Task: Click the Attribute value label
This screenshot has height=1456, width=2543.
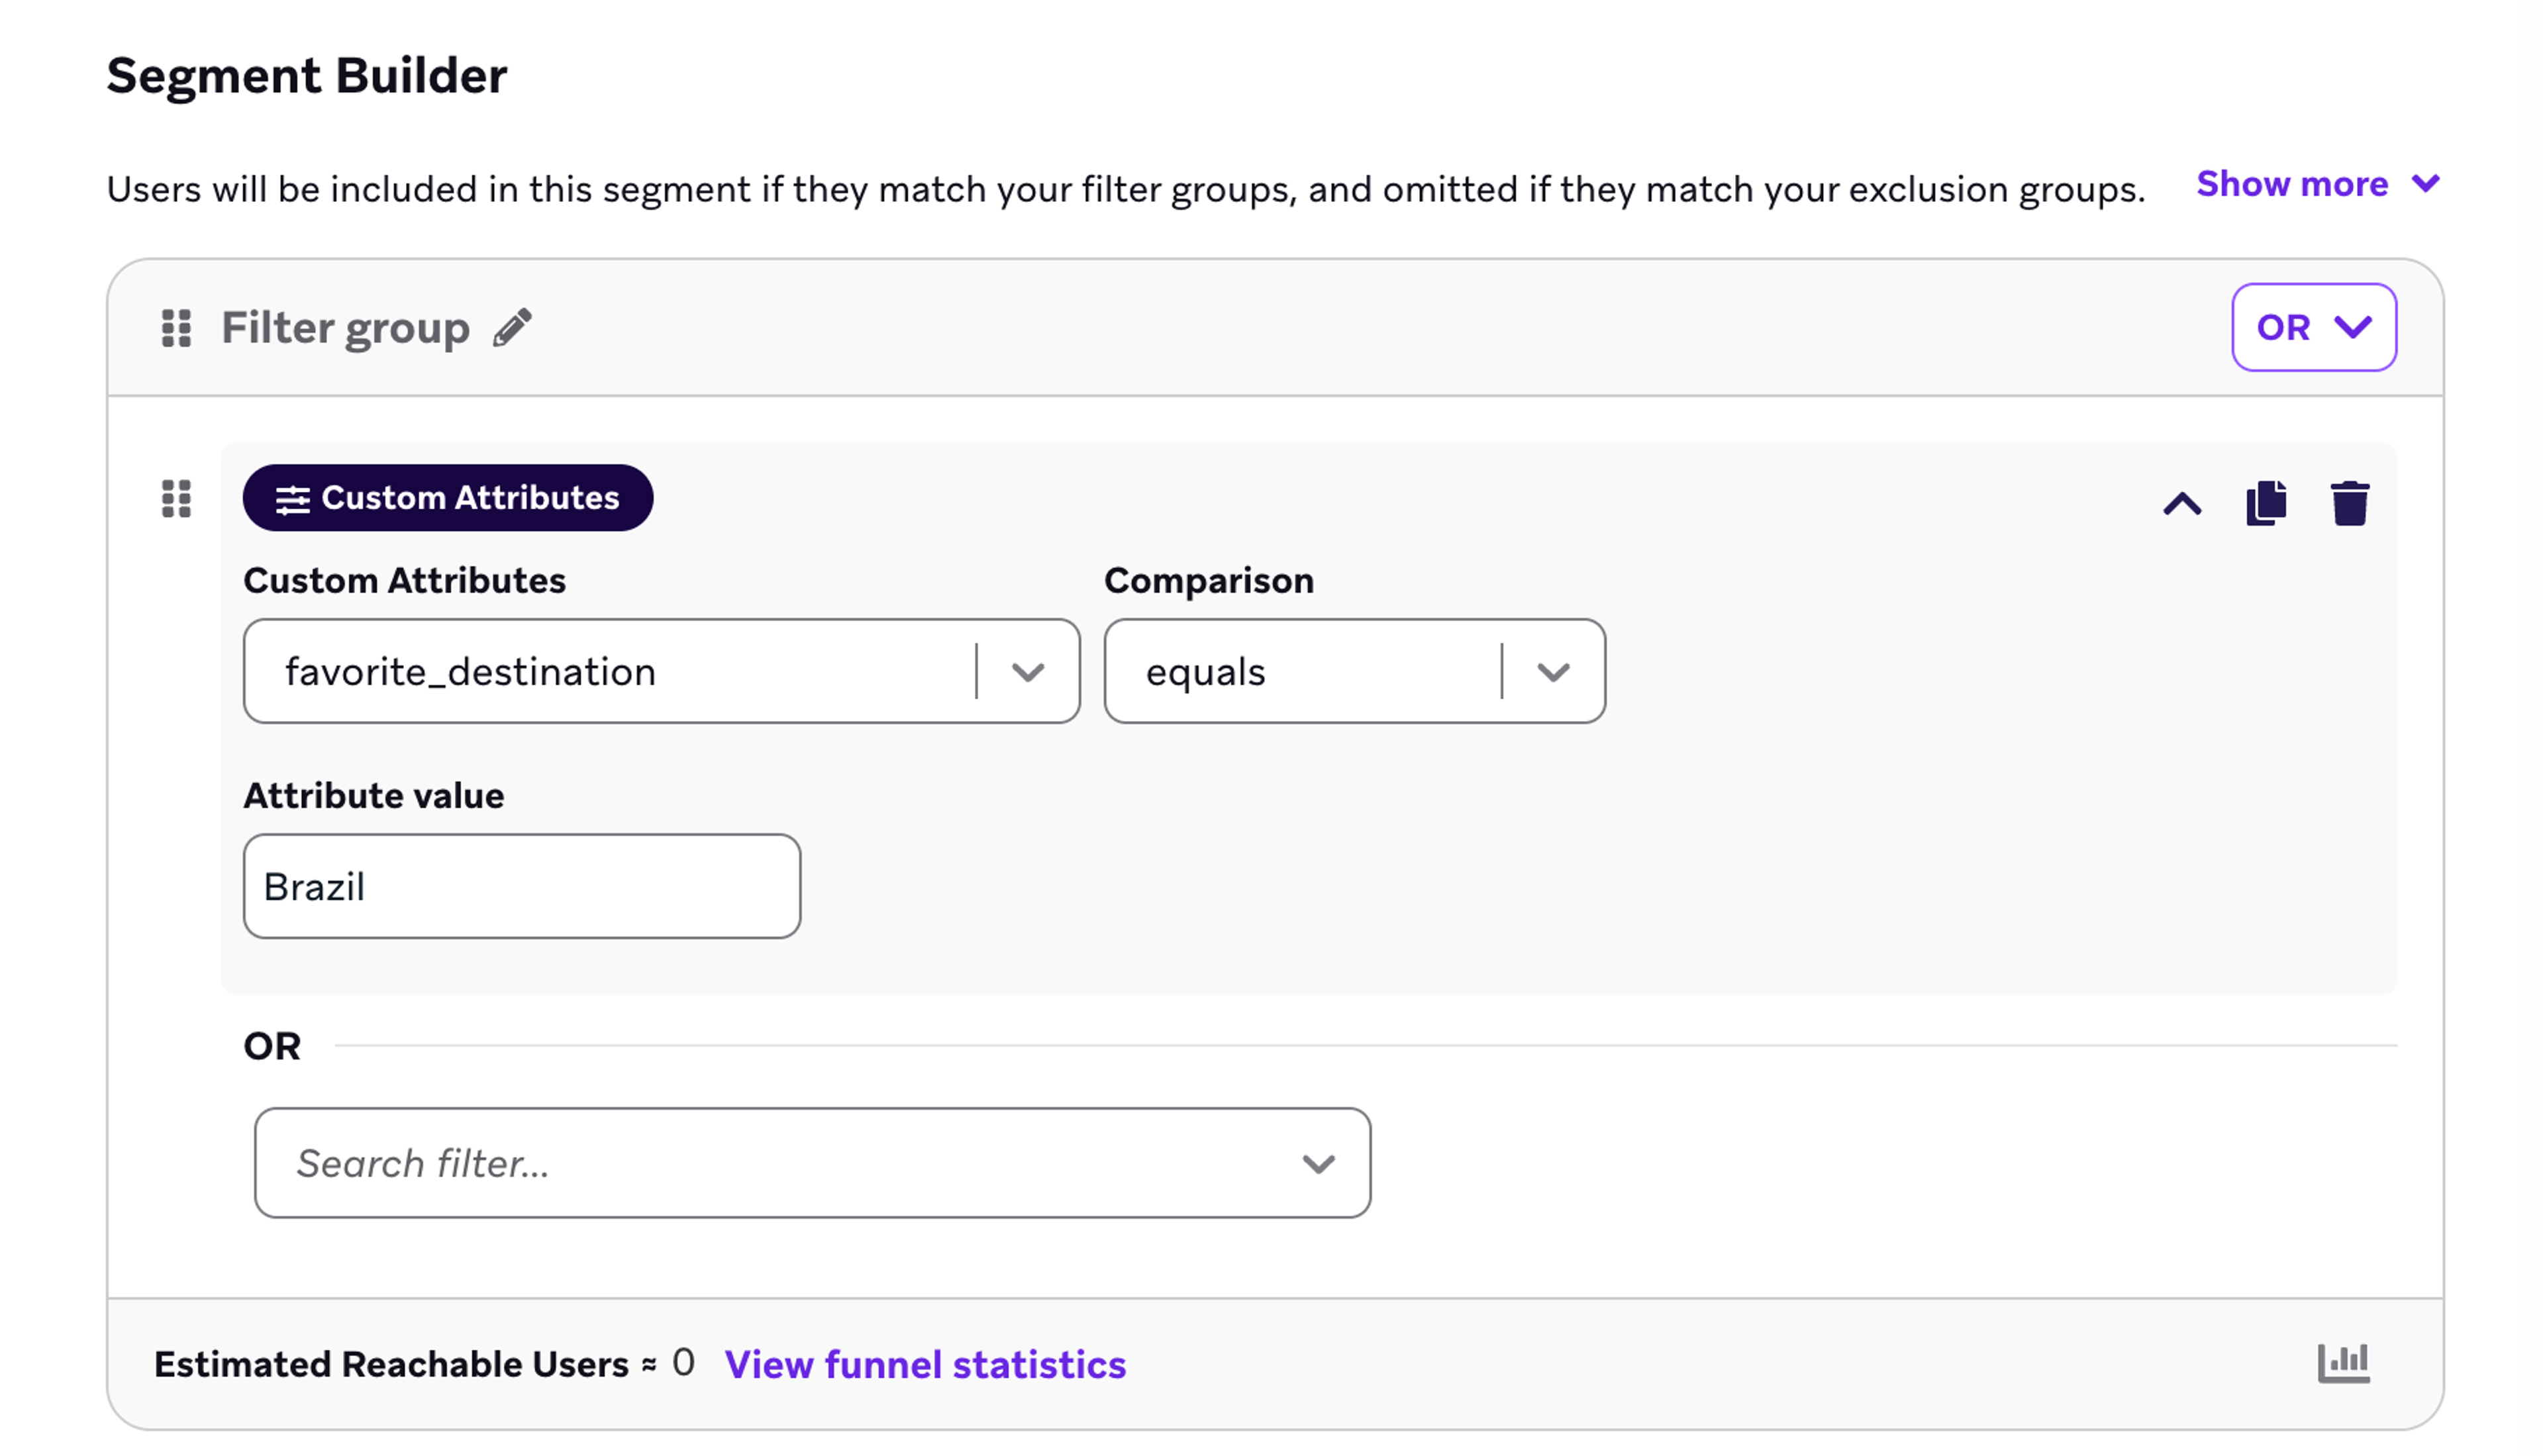Action: 374,796
